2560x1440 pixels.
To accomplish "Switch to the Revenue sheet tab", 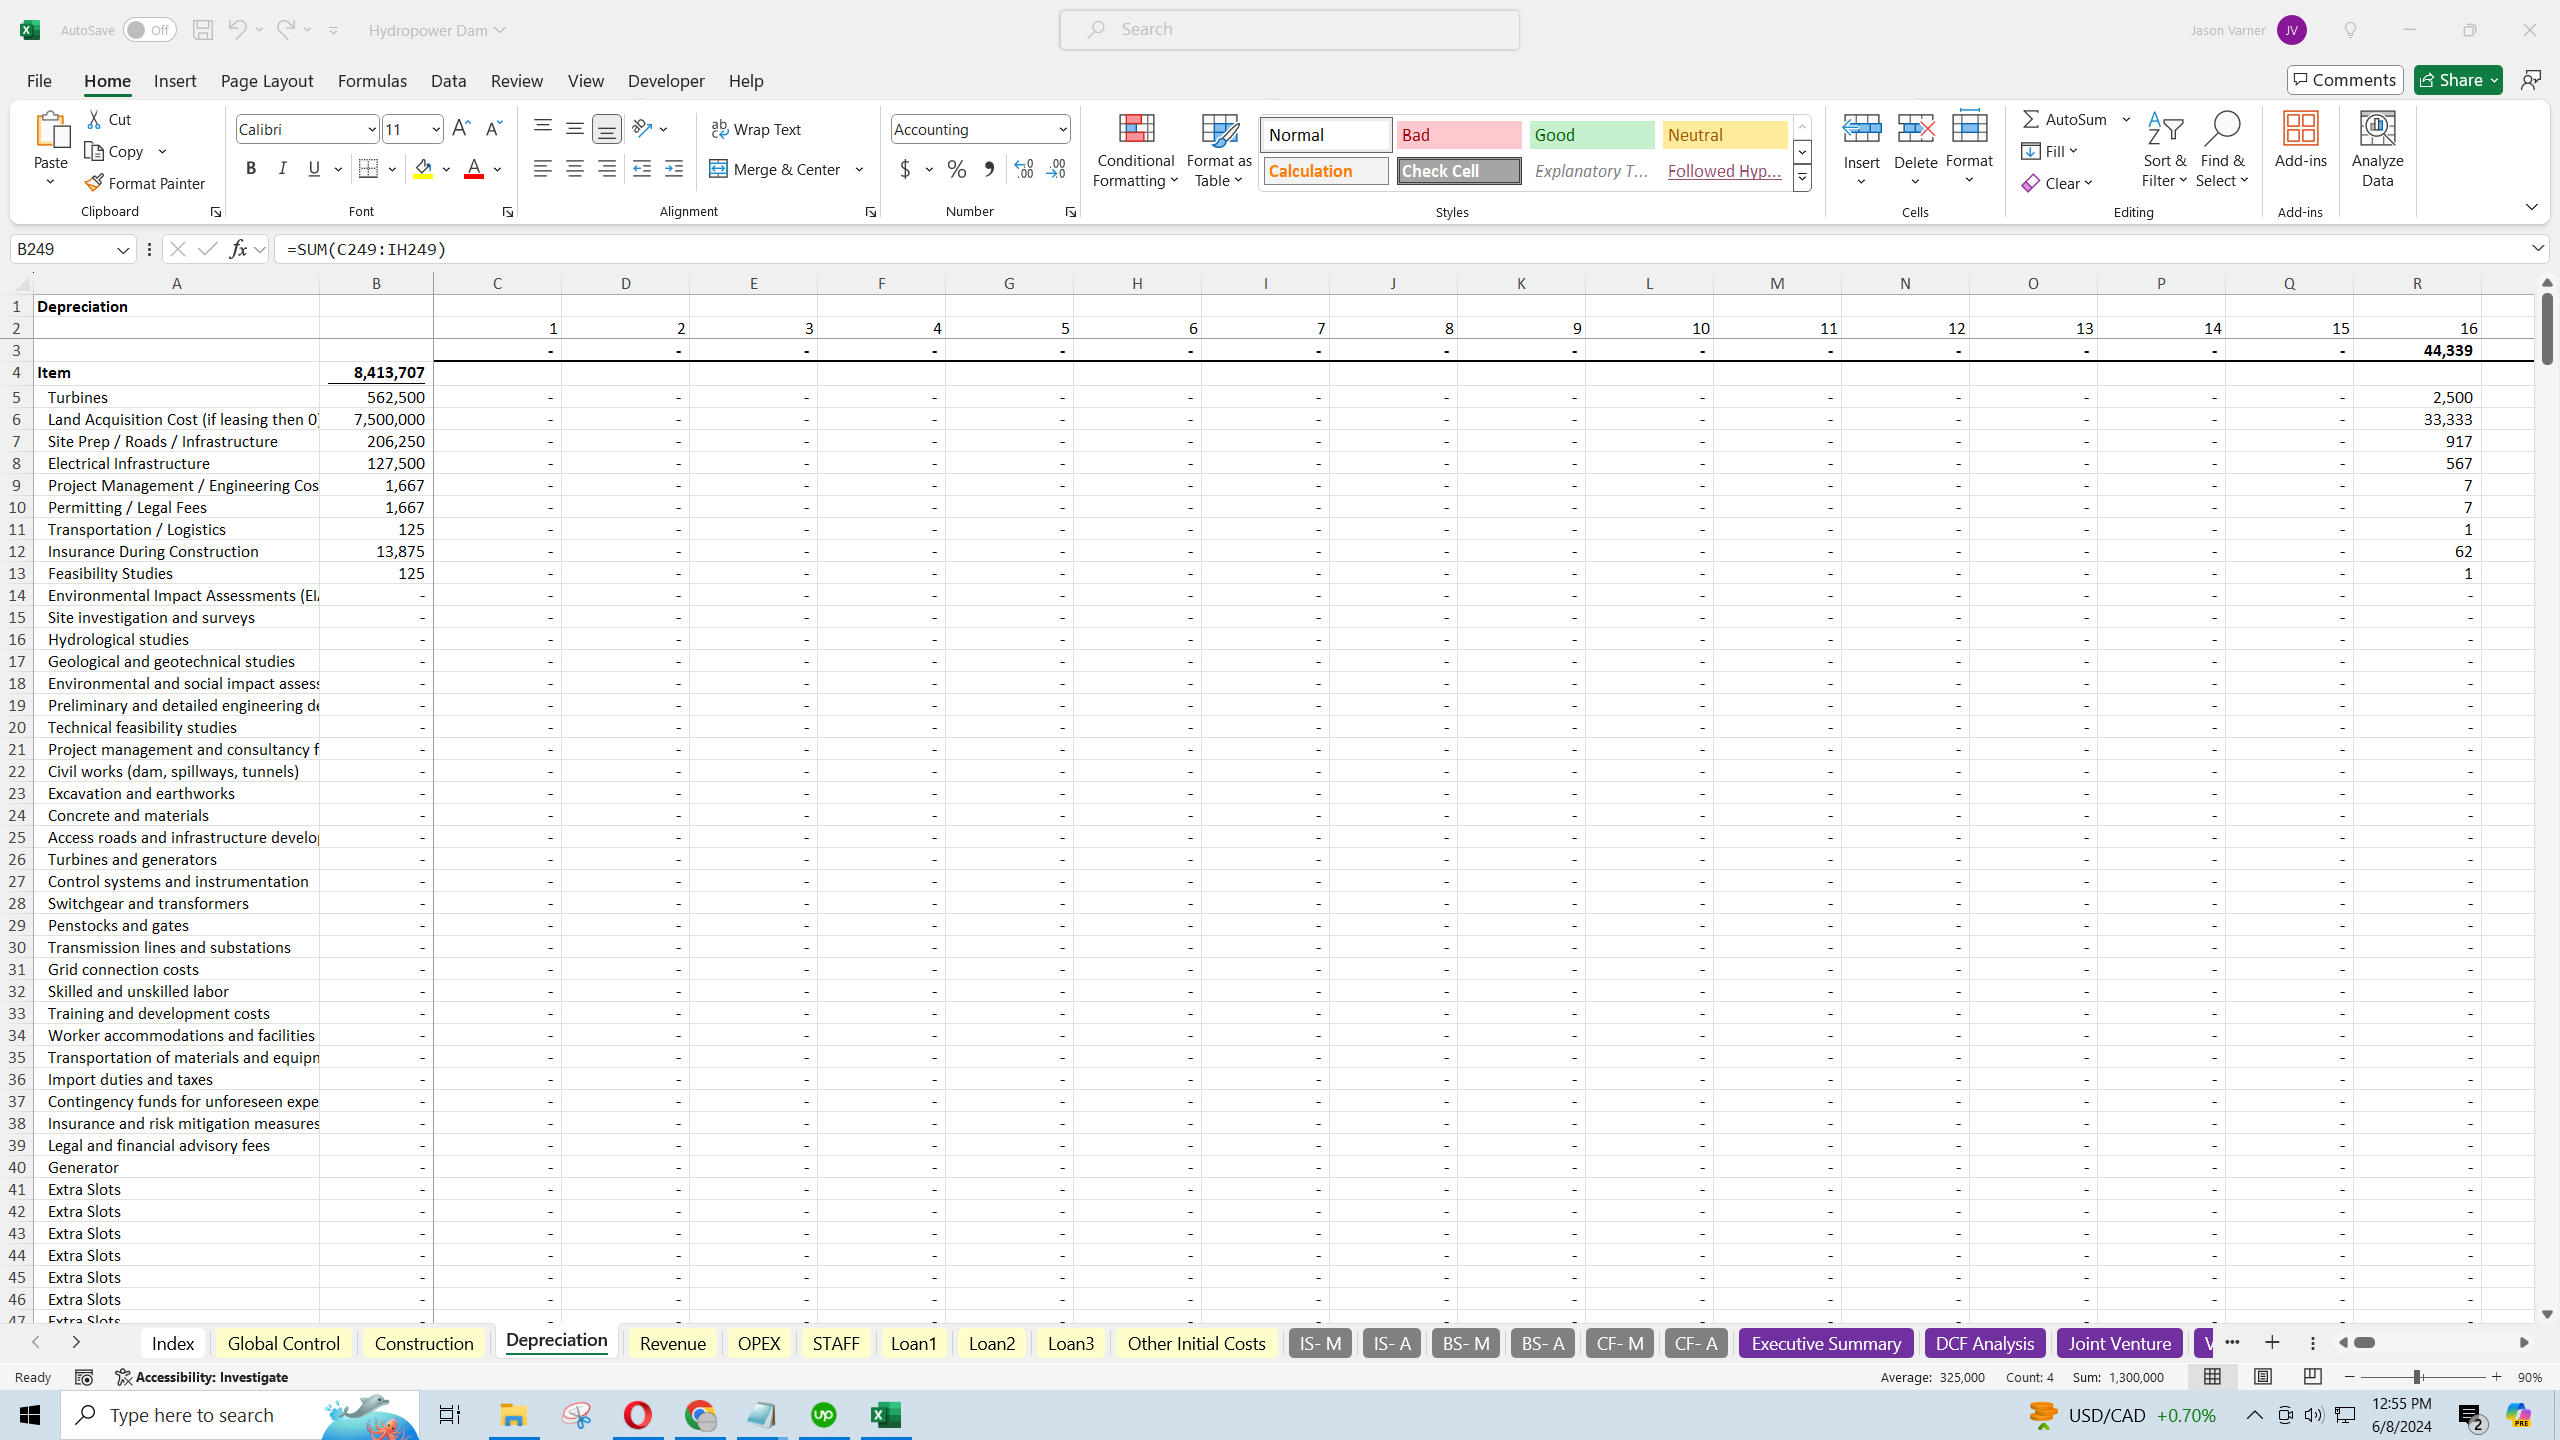I will click(672, 1343).
